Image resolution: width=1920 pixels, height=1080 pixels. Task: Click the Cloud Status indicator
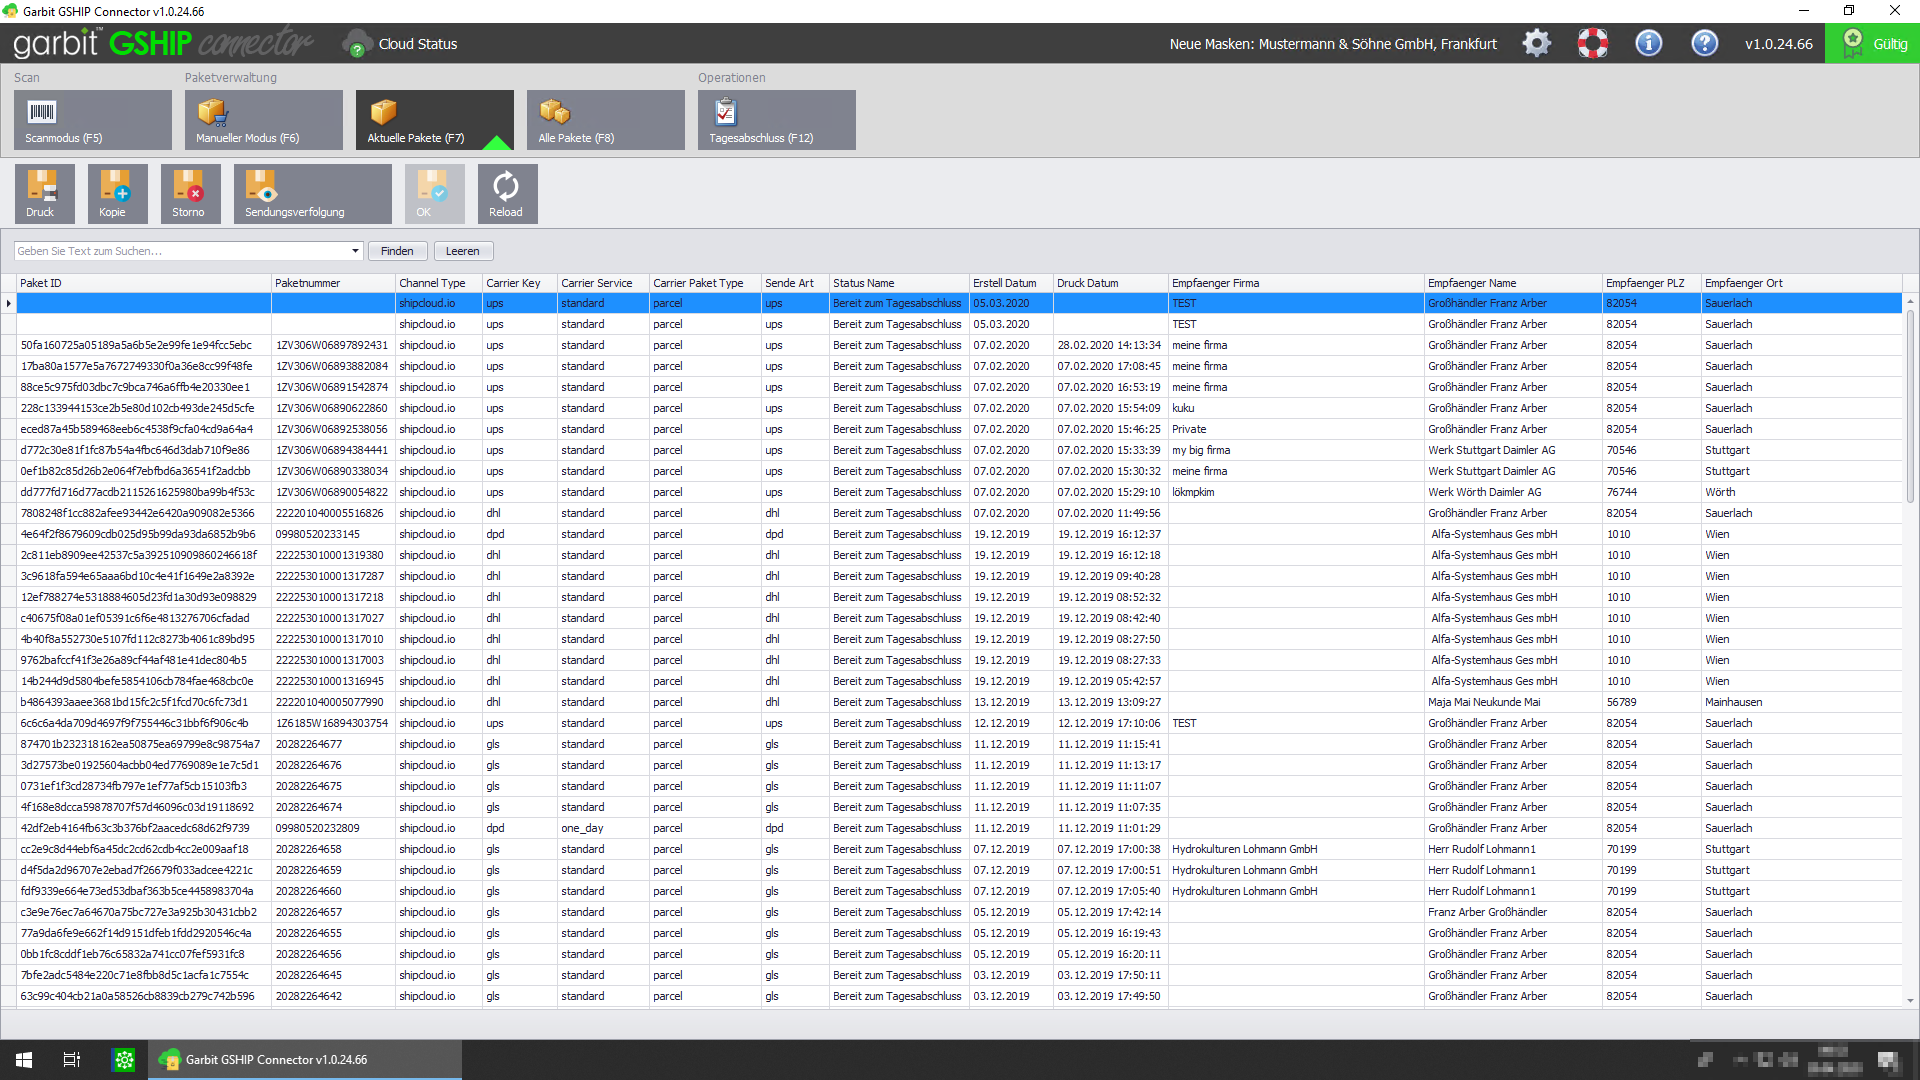pyautogui.click(x=400, y=44)
